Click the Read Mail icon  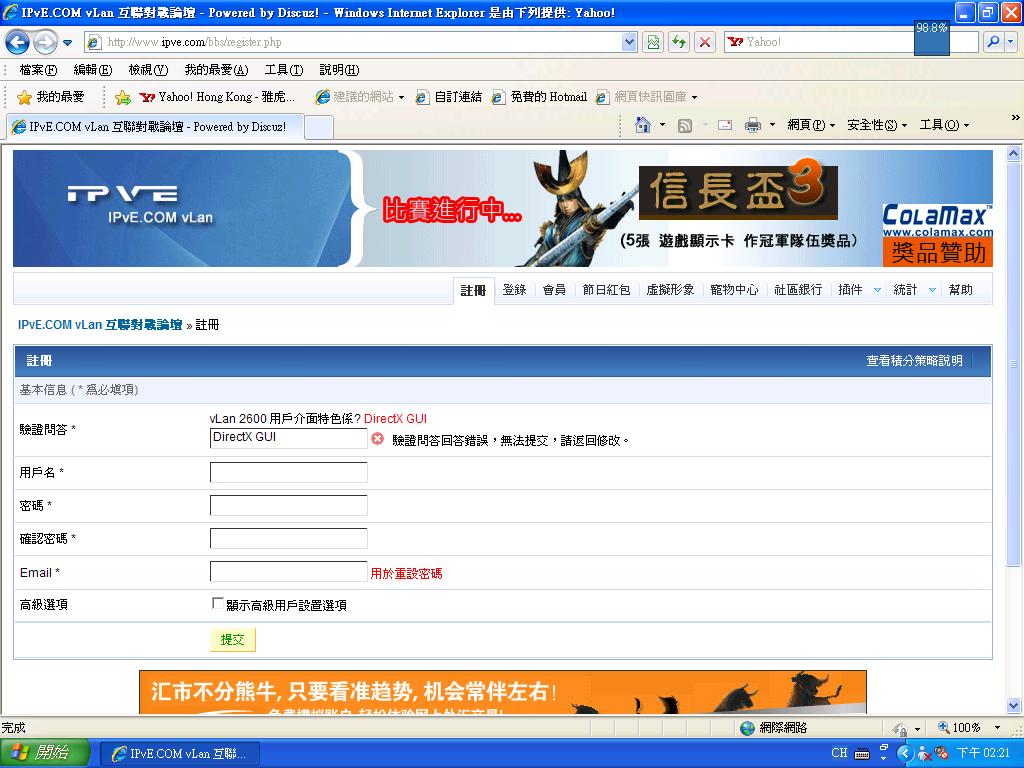[x=725, y=125]
